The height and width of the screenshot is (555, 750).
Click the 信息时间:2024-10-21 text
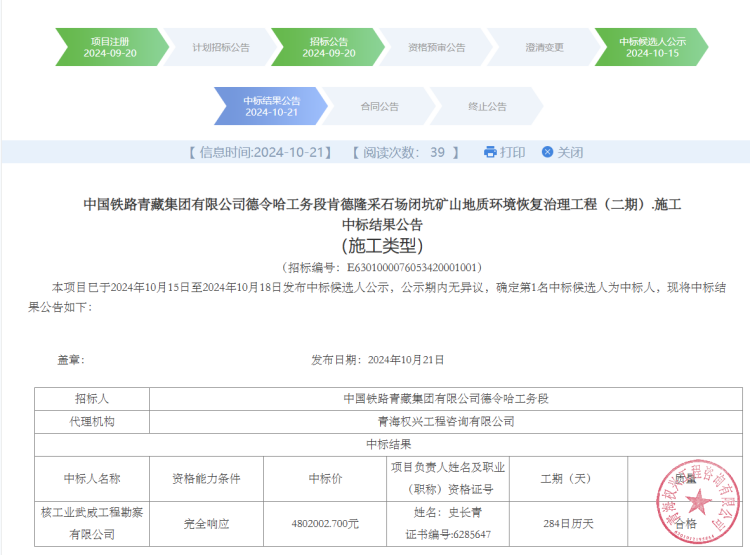tap(260, 153)
